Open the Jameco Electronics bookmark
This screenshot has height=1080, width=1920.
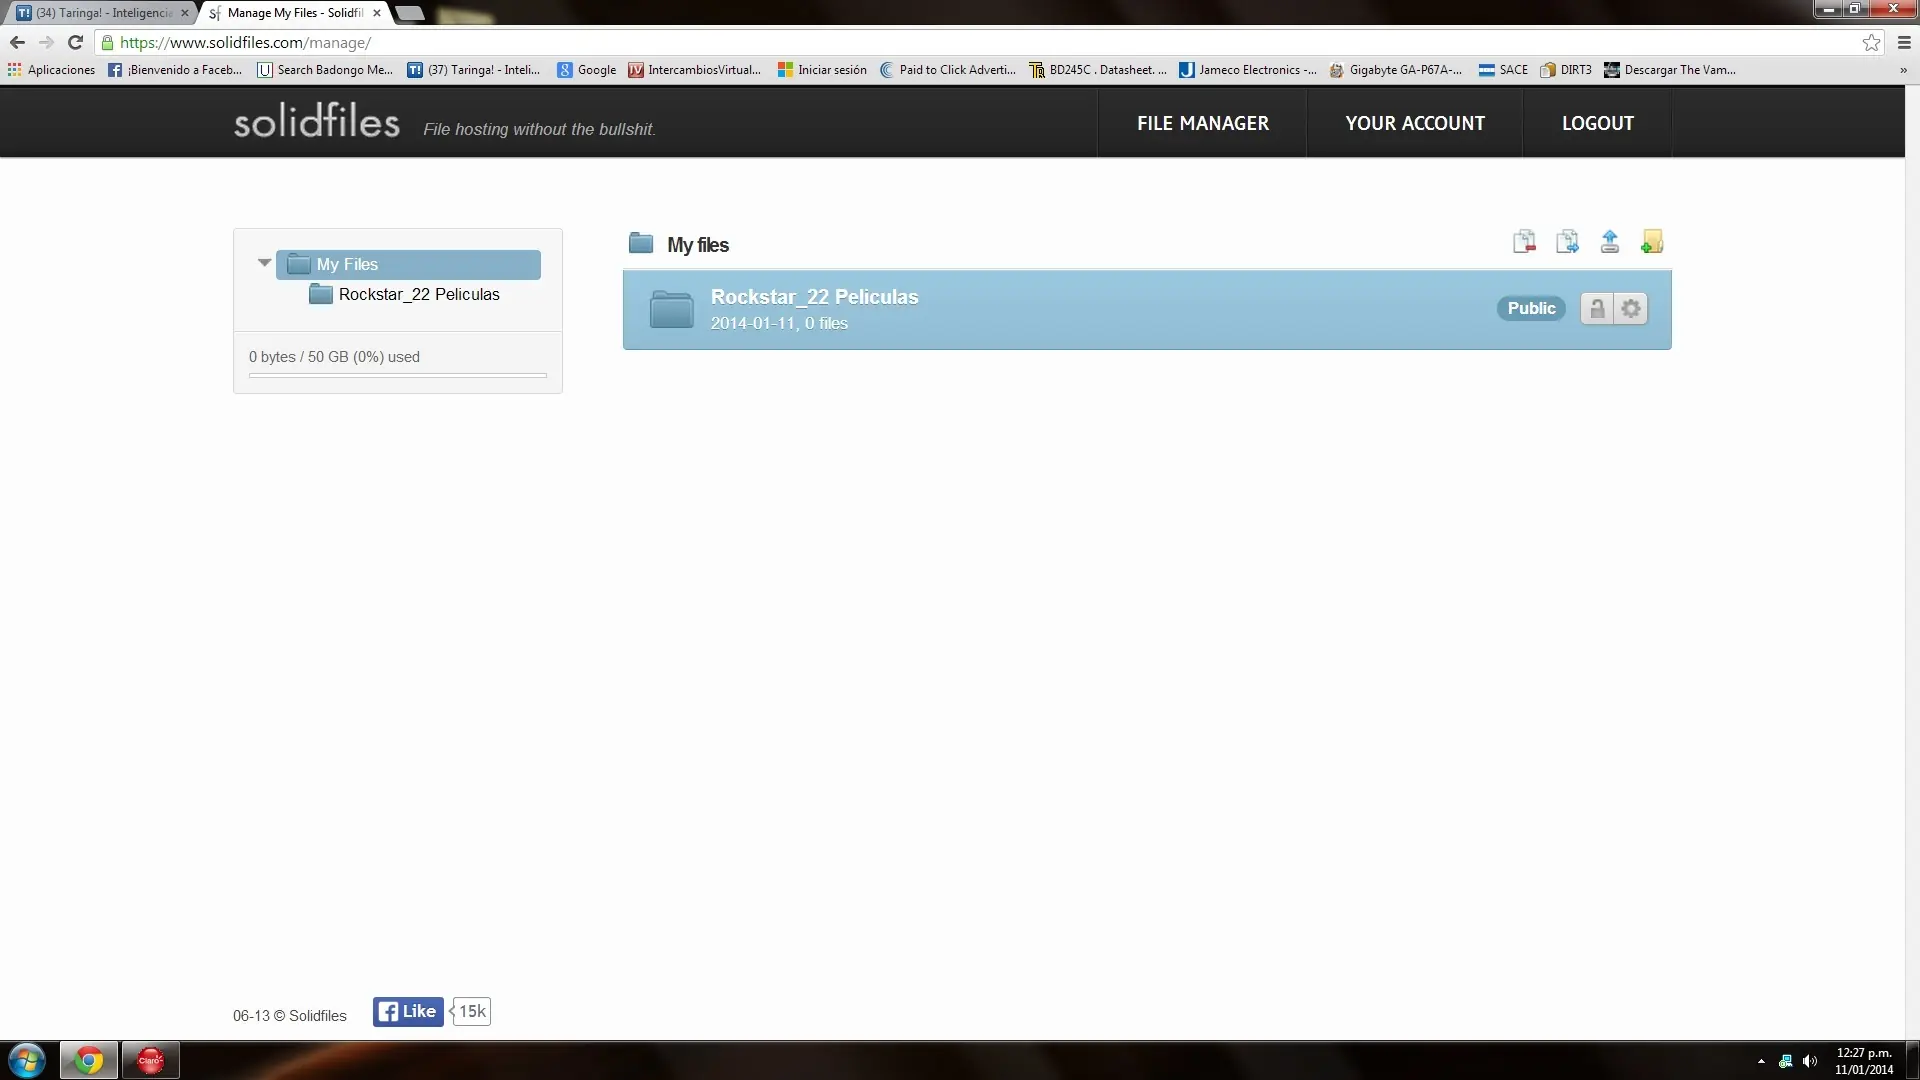coord(1248,70)
